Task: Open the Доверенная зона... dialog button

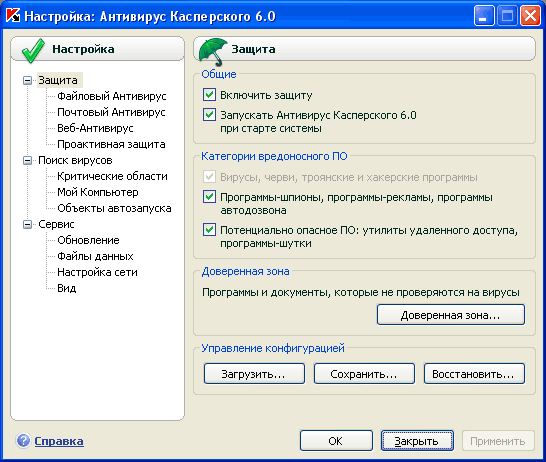Action: pos(451,315)
